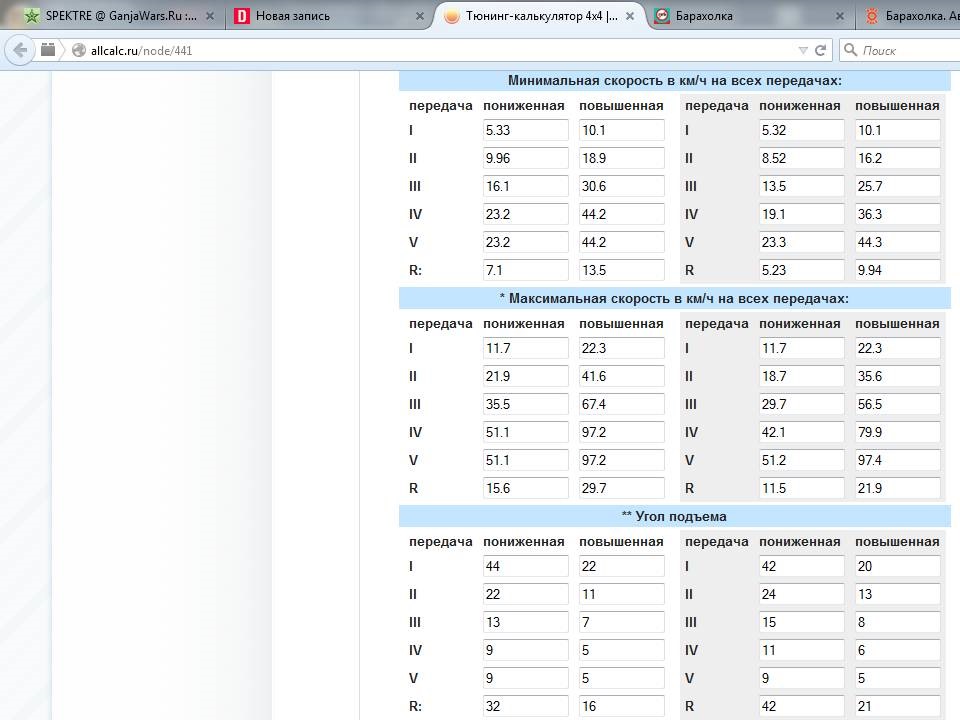This screenshot has height=720, width=960.
Task: Click the search magnifier icon
Action: point(850,50)
